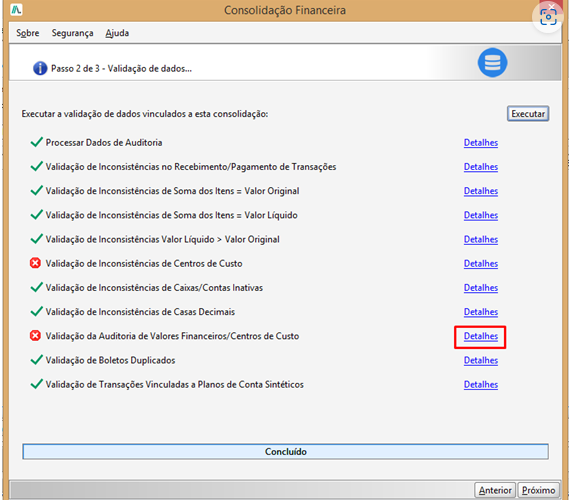This screenshot has width=572, height=500.
Task: Open Detalhes for Auditoria de Valores Financeiros
Action: pyautogui.click(x=481, y=336)
